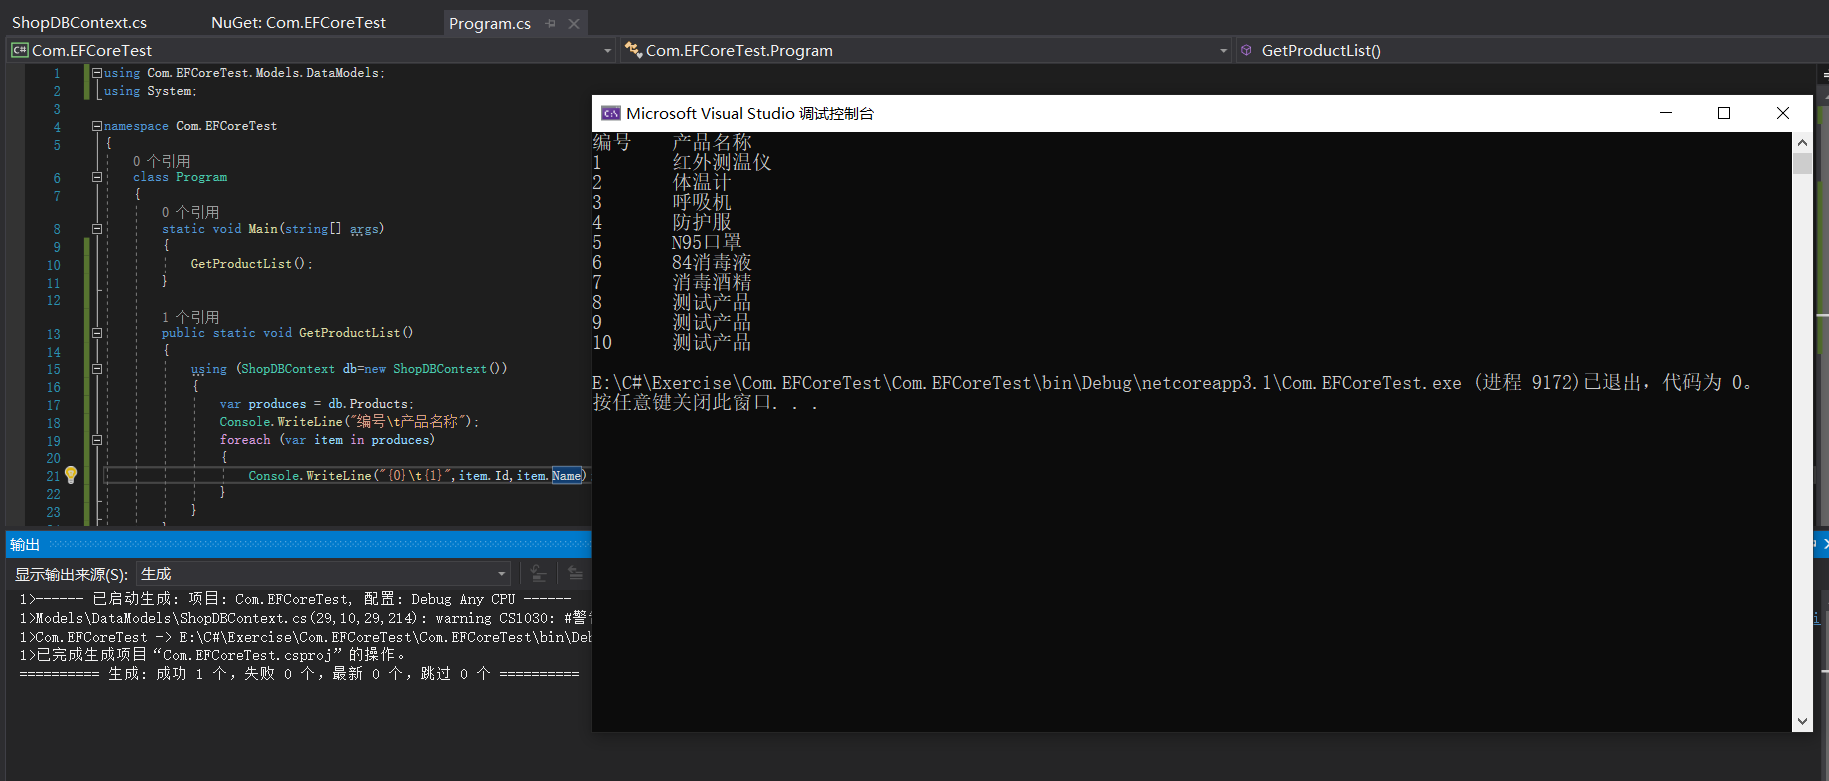Image resolution: width=1829 pixels, height=781 pixels.
Task: Click console row 2 体温计
Action: coord(662,182)
